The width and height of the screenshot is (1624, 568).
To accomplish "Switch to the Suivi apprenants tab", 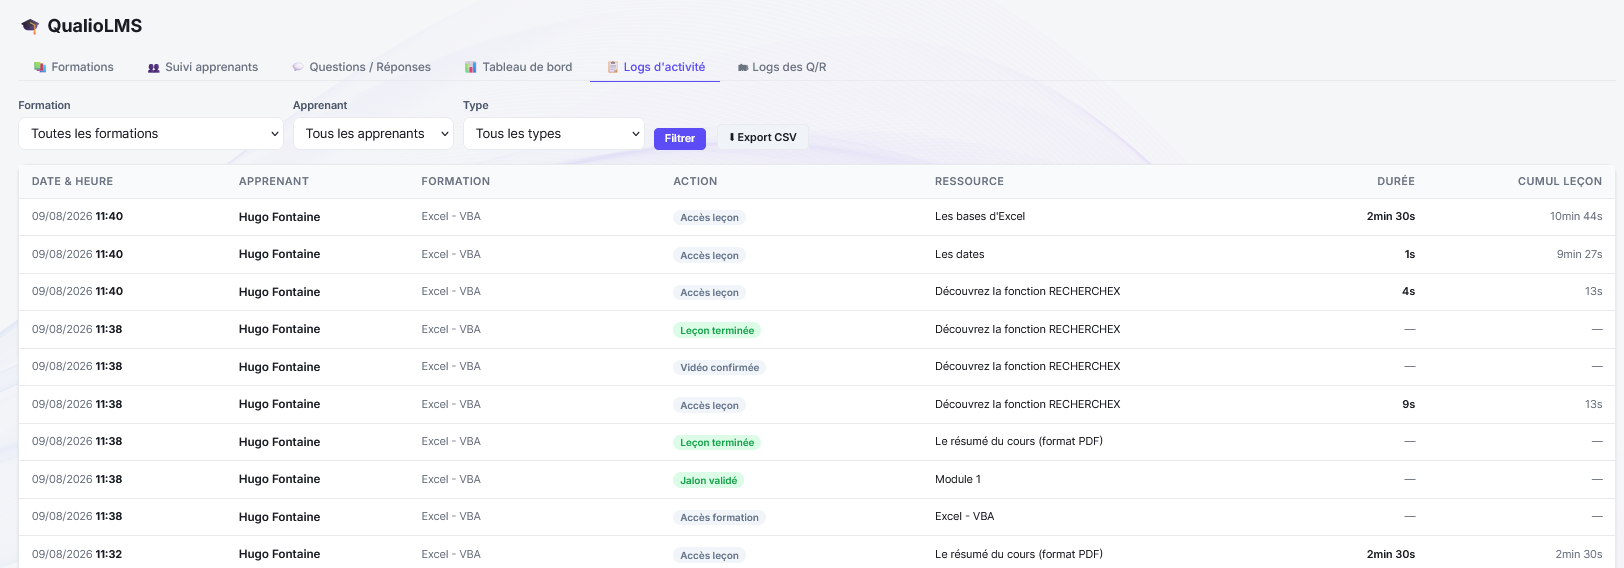I will pyautogui.click(x=203, y=67).
